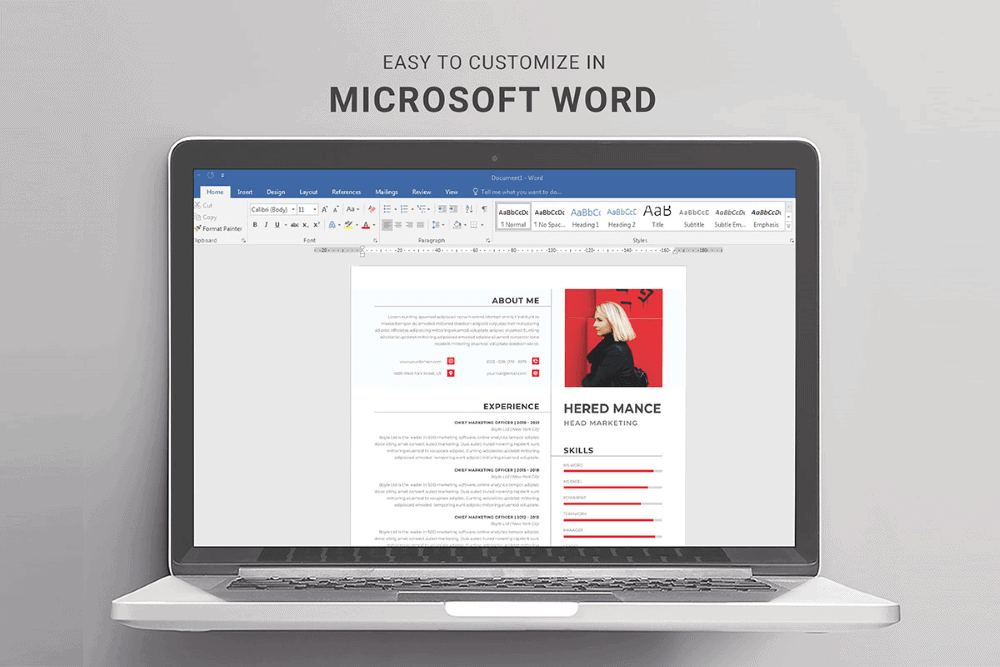This screenshot has height=667, width=1000.
Task: Align text right
Action: [409, 224]
